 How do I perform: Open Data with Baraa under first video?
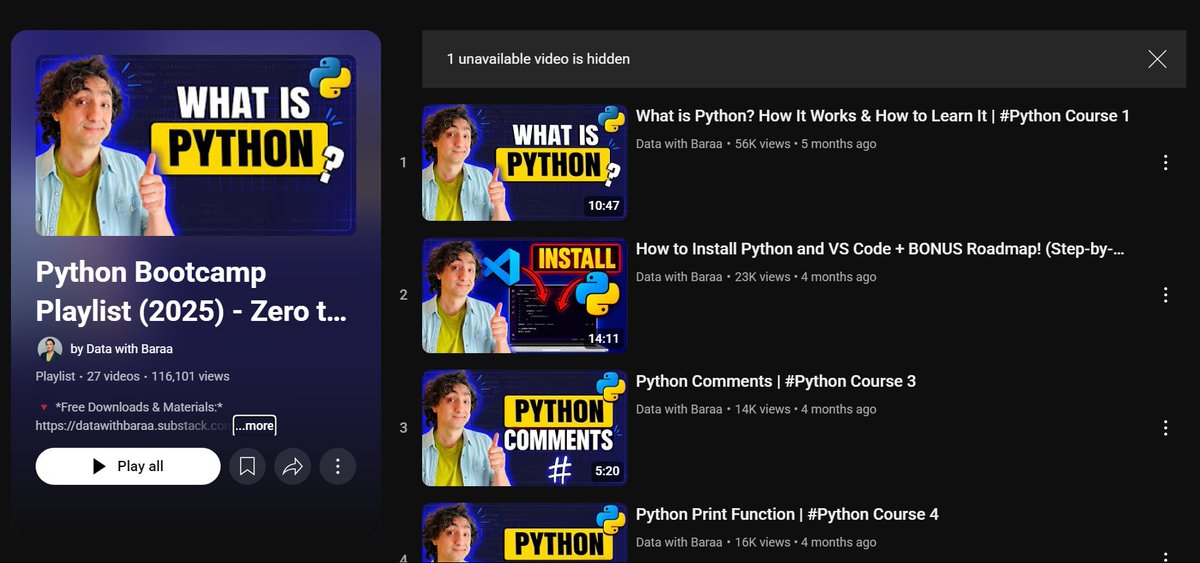pyautogui.click(x=679, y=144)
